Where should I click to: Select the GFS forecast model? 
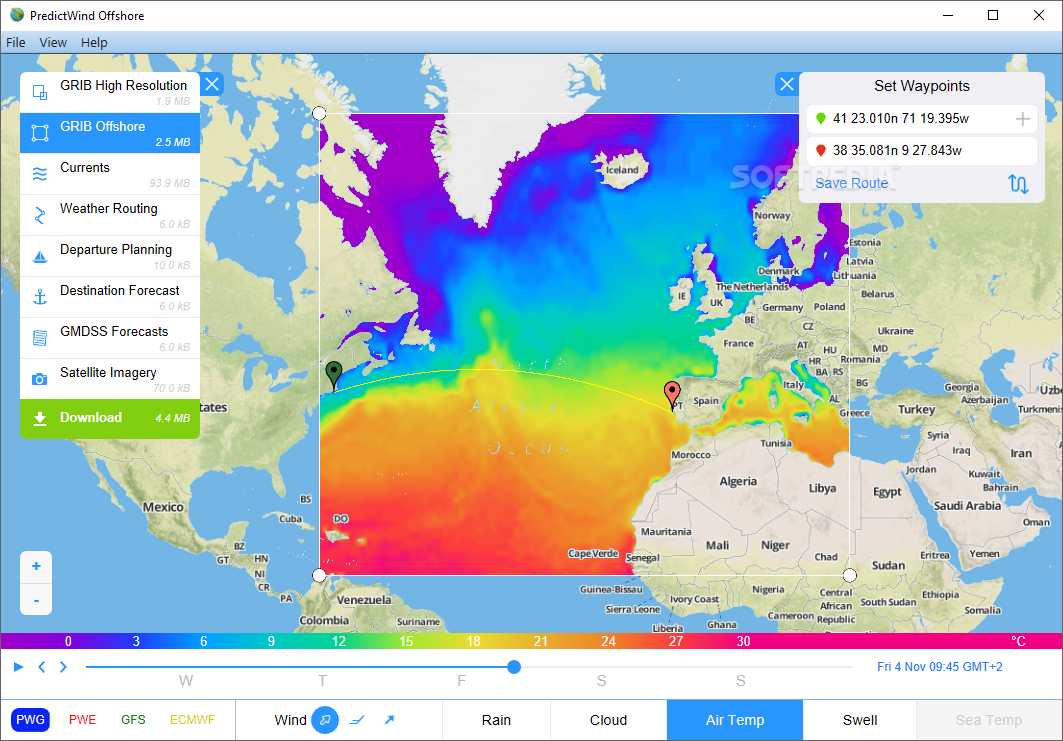click(x=133, y=720)
